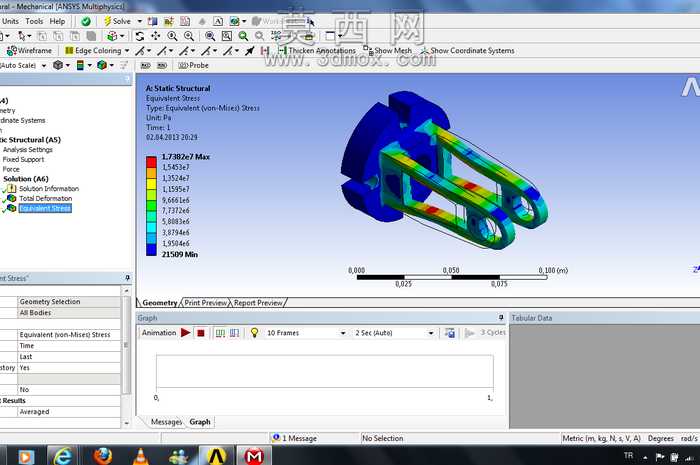Select Solution (A6) tree node

(26, 179)
